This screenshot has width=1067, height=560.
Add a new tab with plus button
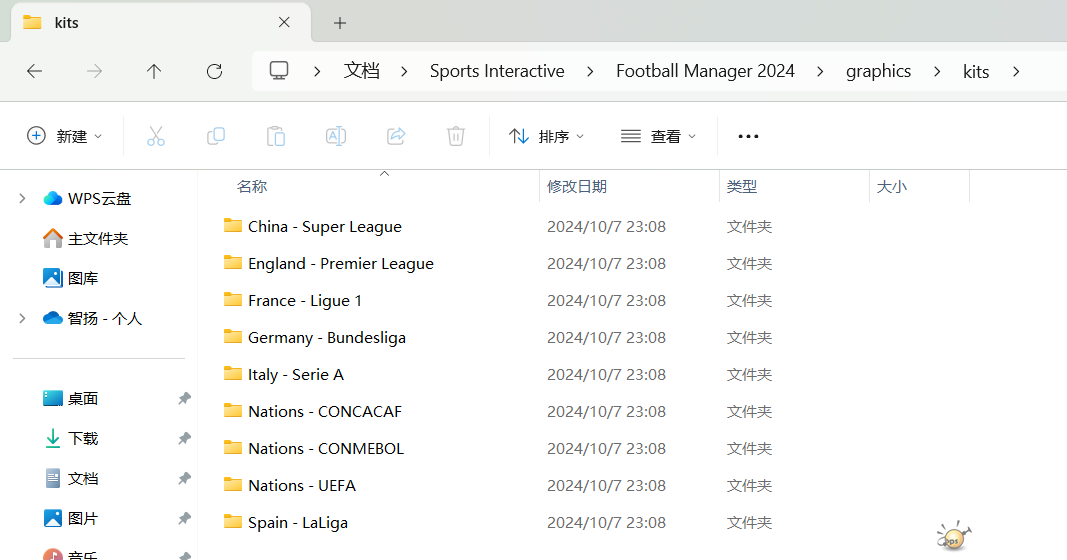[340, 22]
